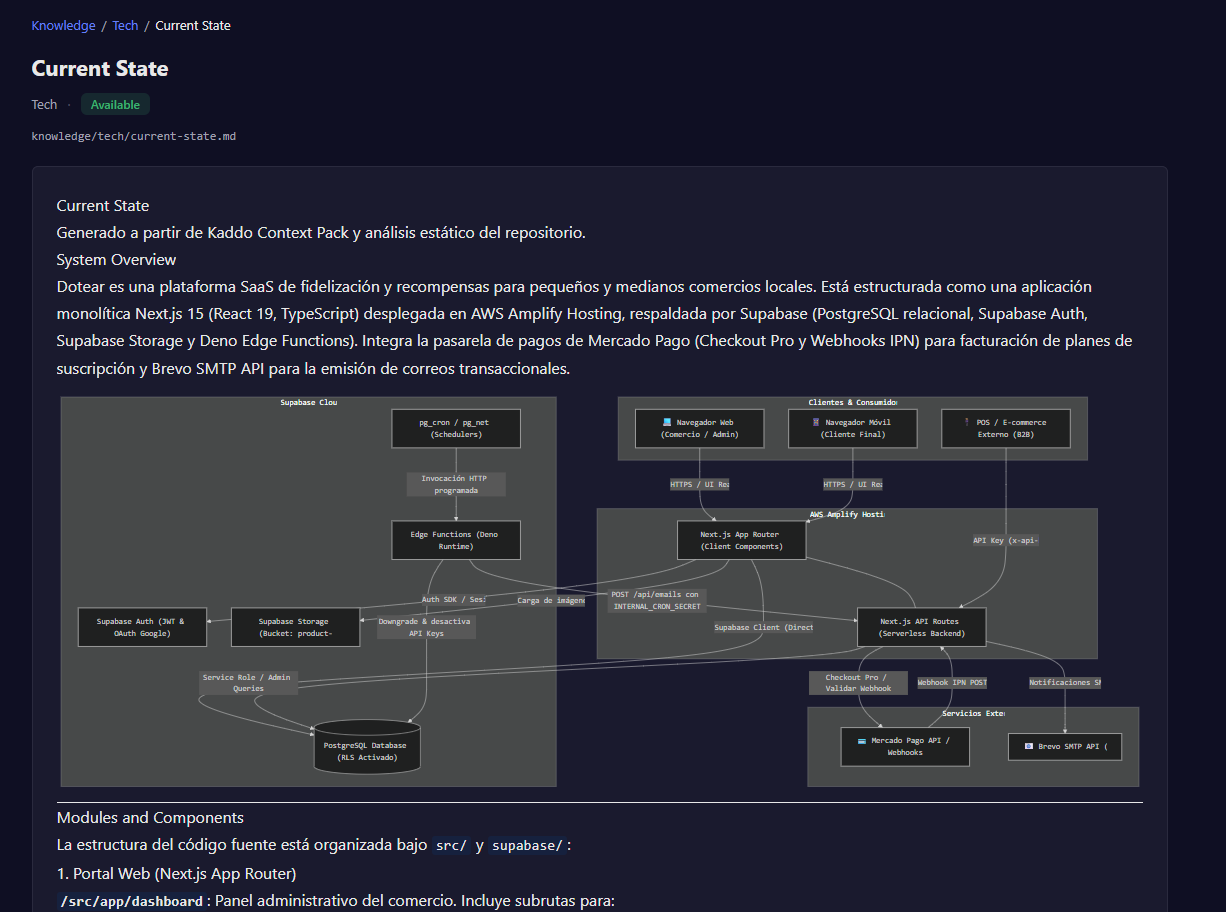1226x912 pixels.
Task: Click the Webhook IPN POST edge label
Action: (952, 683)
